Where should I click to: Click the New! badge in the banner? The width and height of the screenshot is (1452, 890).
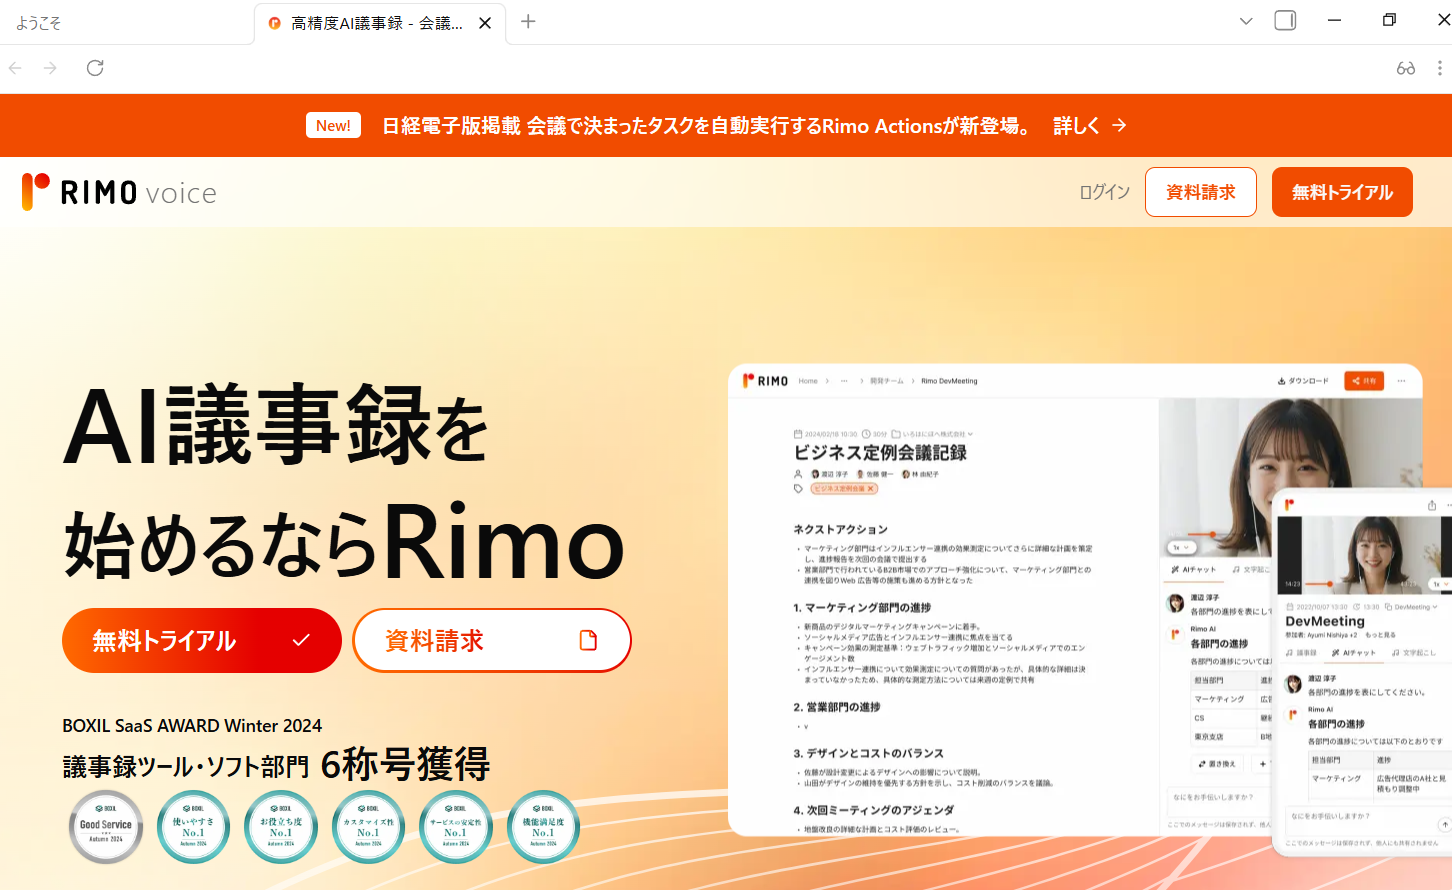[333, 125]
